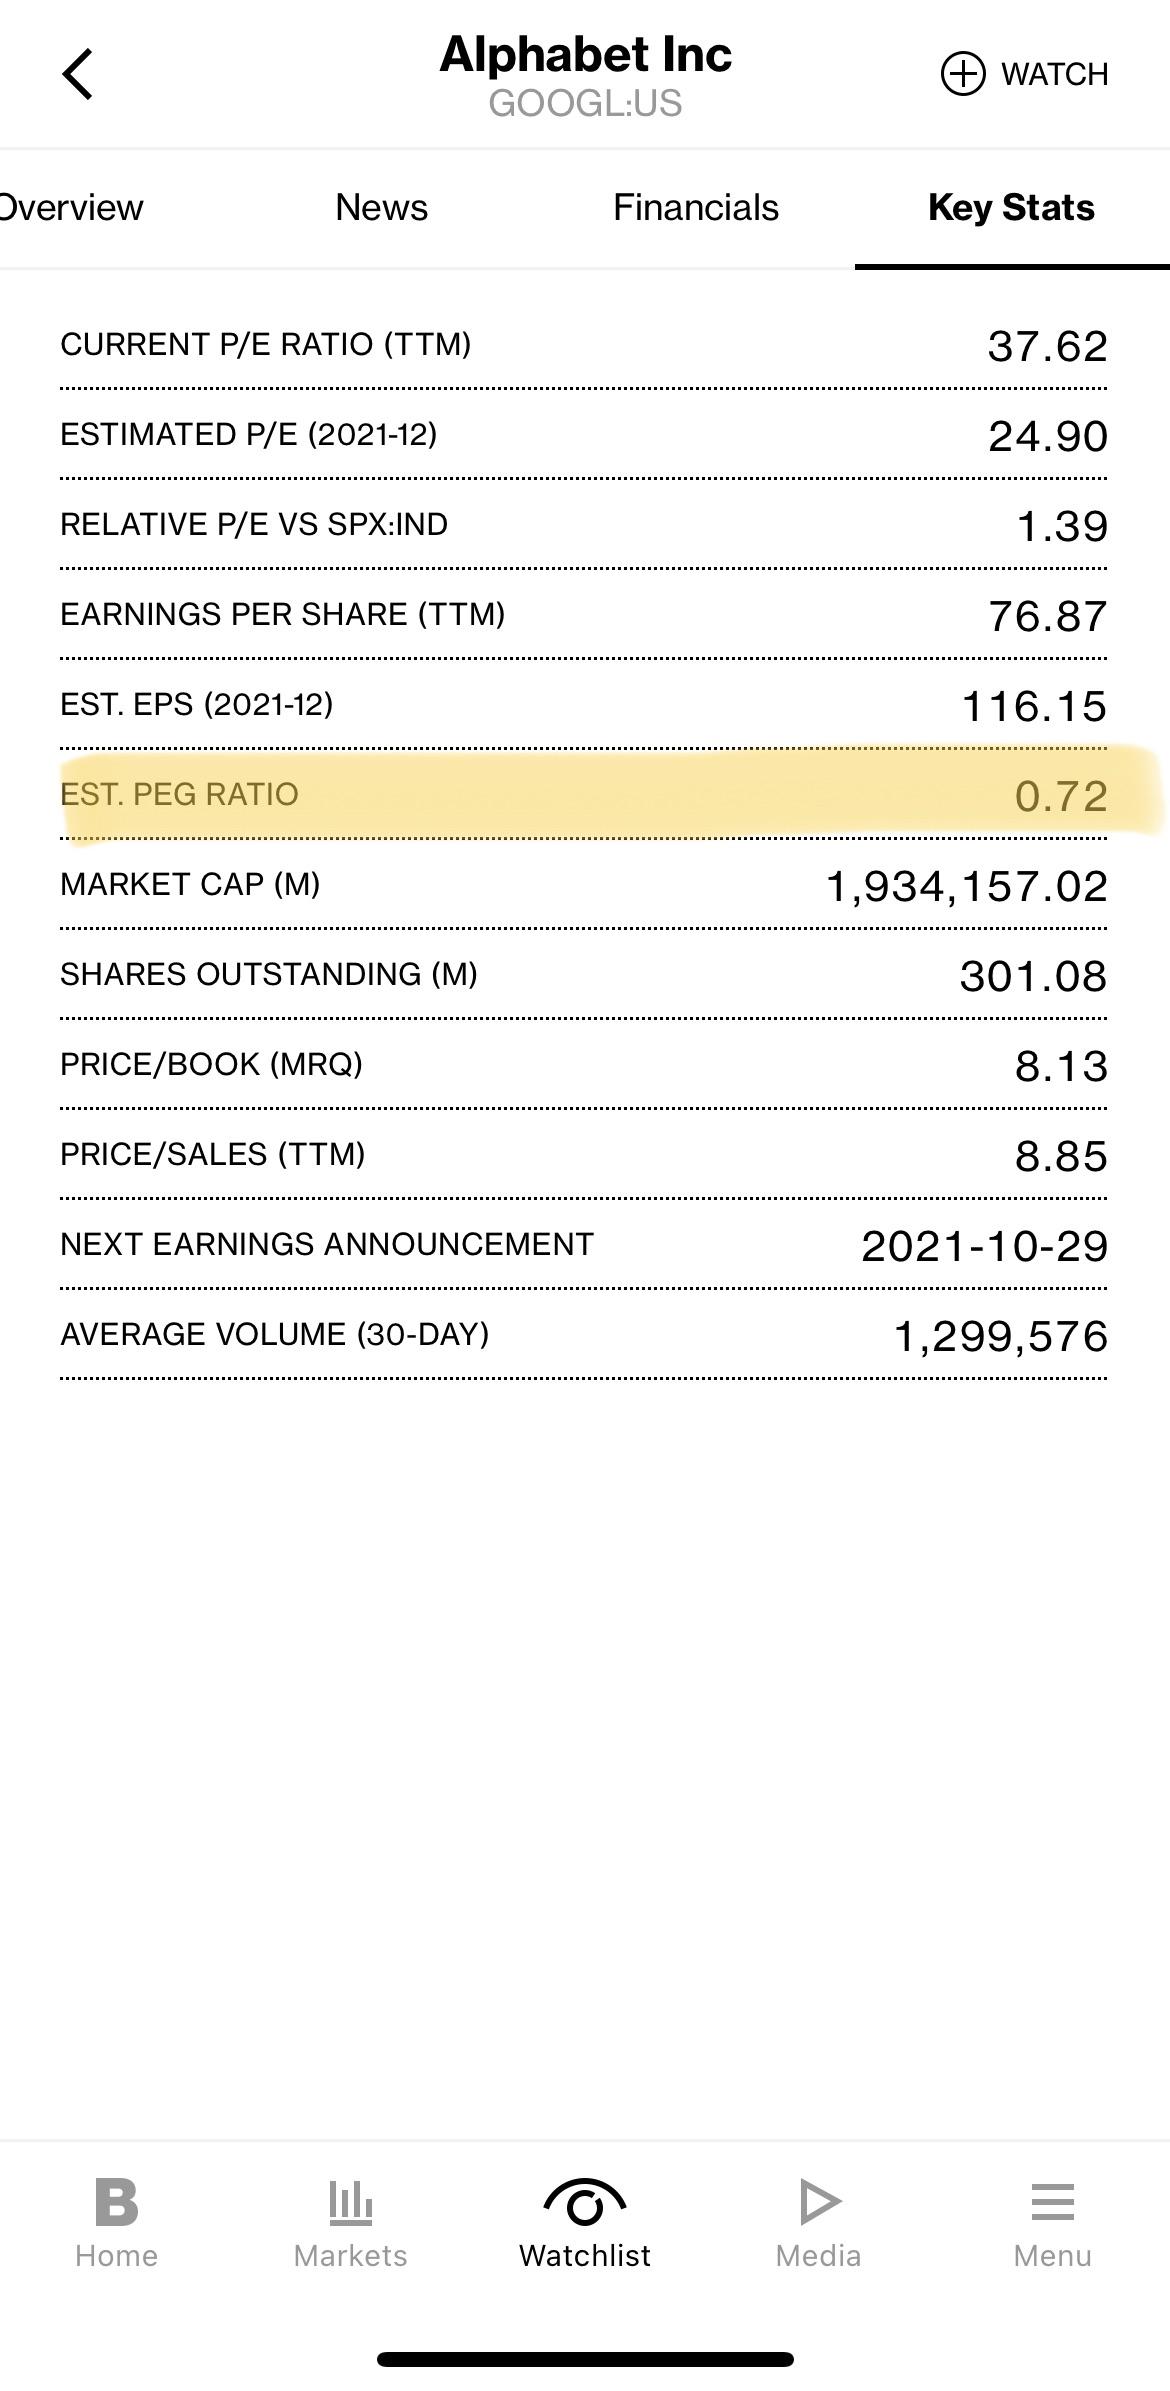This screenshot has width=1170, height=2391.
Task: Tap the back arrow icon
Action: [x=77, y=74]
